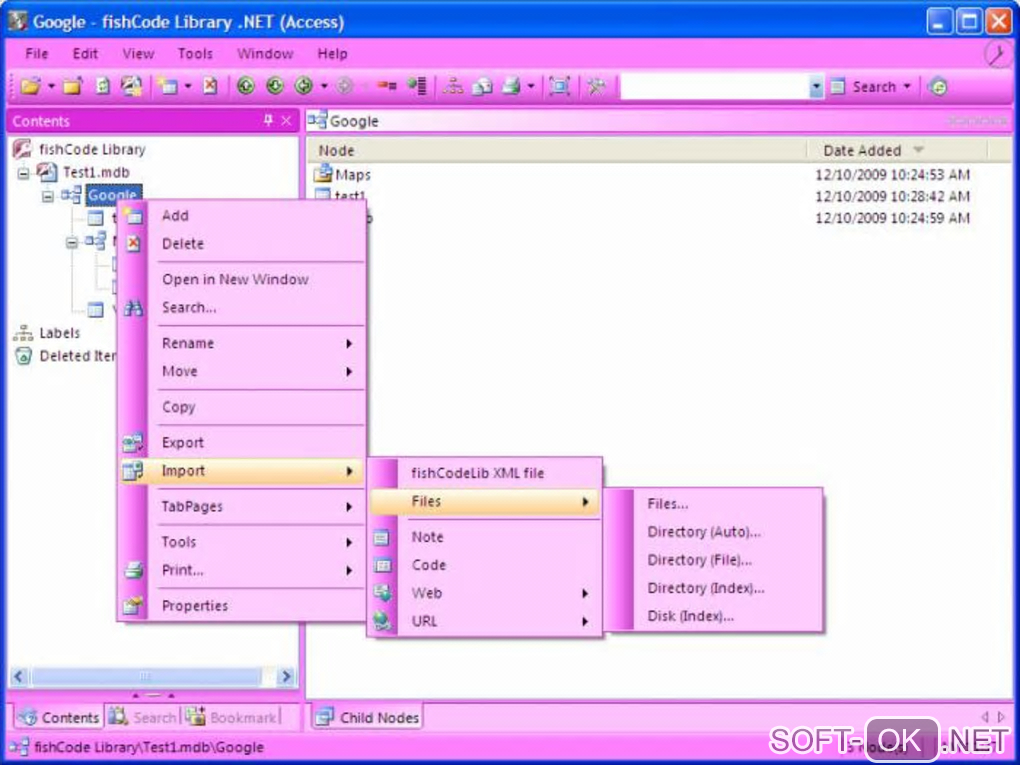Open the Help menu
The width and height of the screenshot is (1020, 765).
(332, 54)
